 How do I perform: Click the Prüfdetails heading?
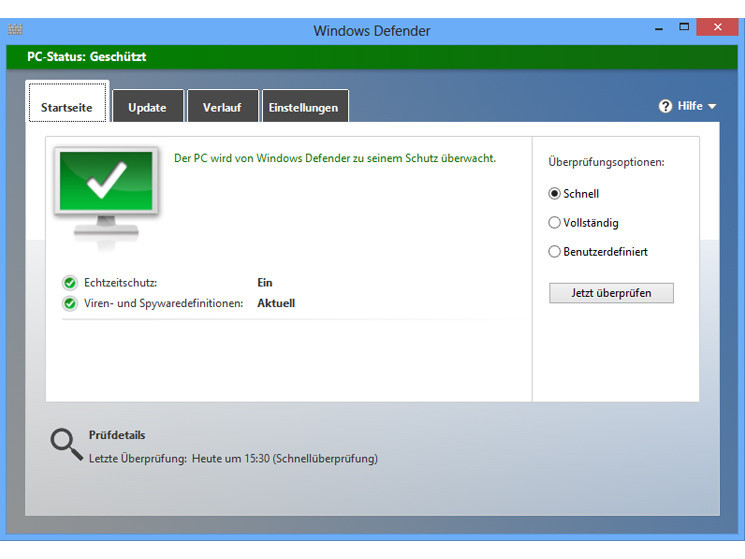(x=117, y=435)
